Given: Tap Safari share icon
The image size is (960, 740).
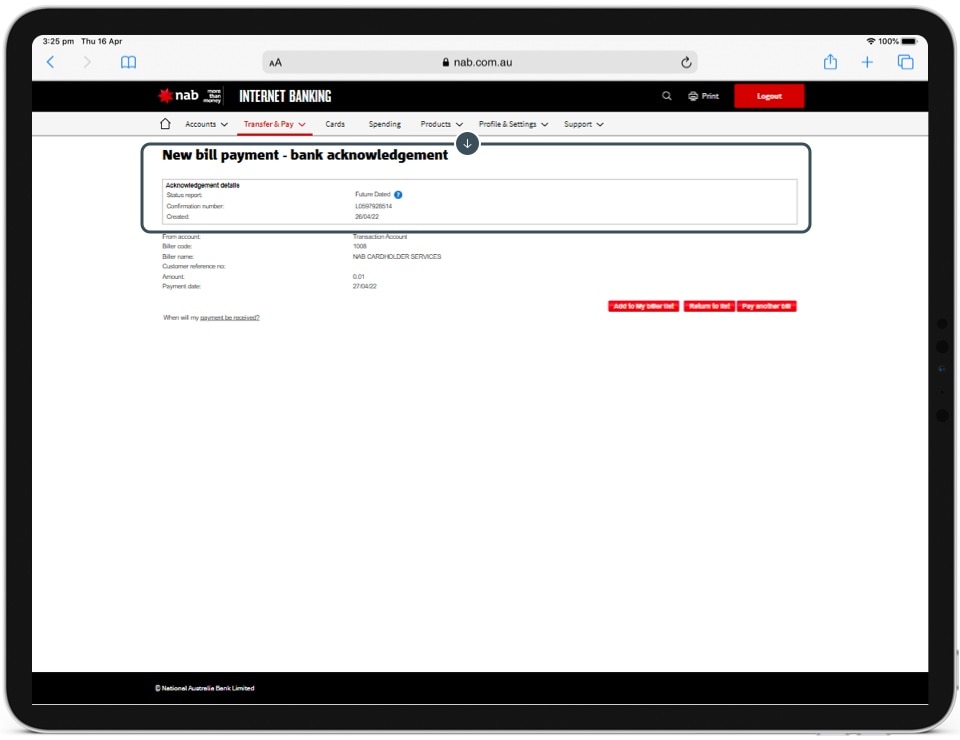Looking at the screenshot, I should [x=830, y=62].
